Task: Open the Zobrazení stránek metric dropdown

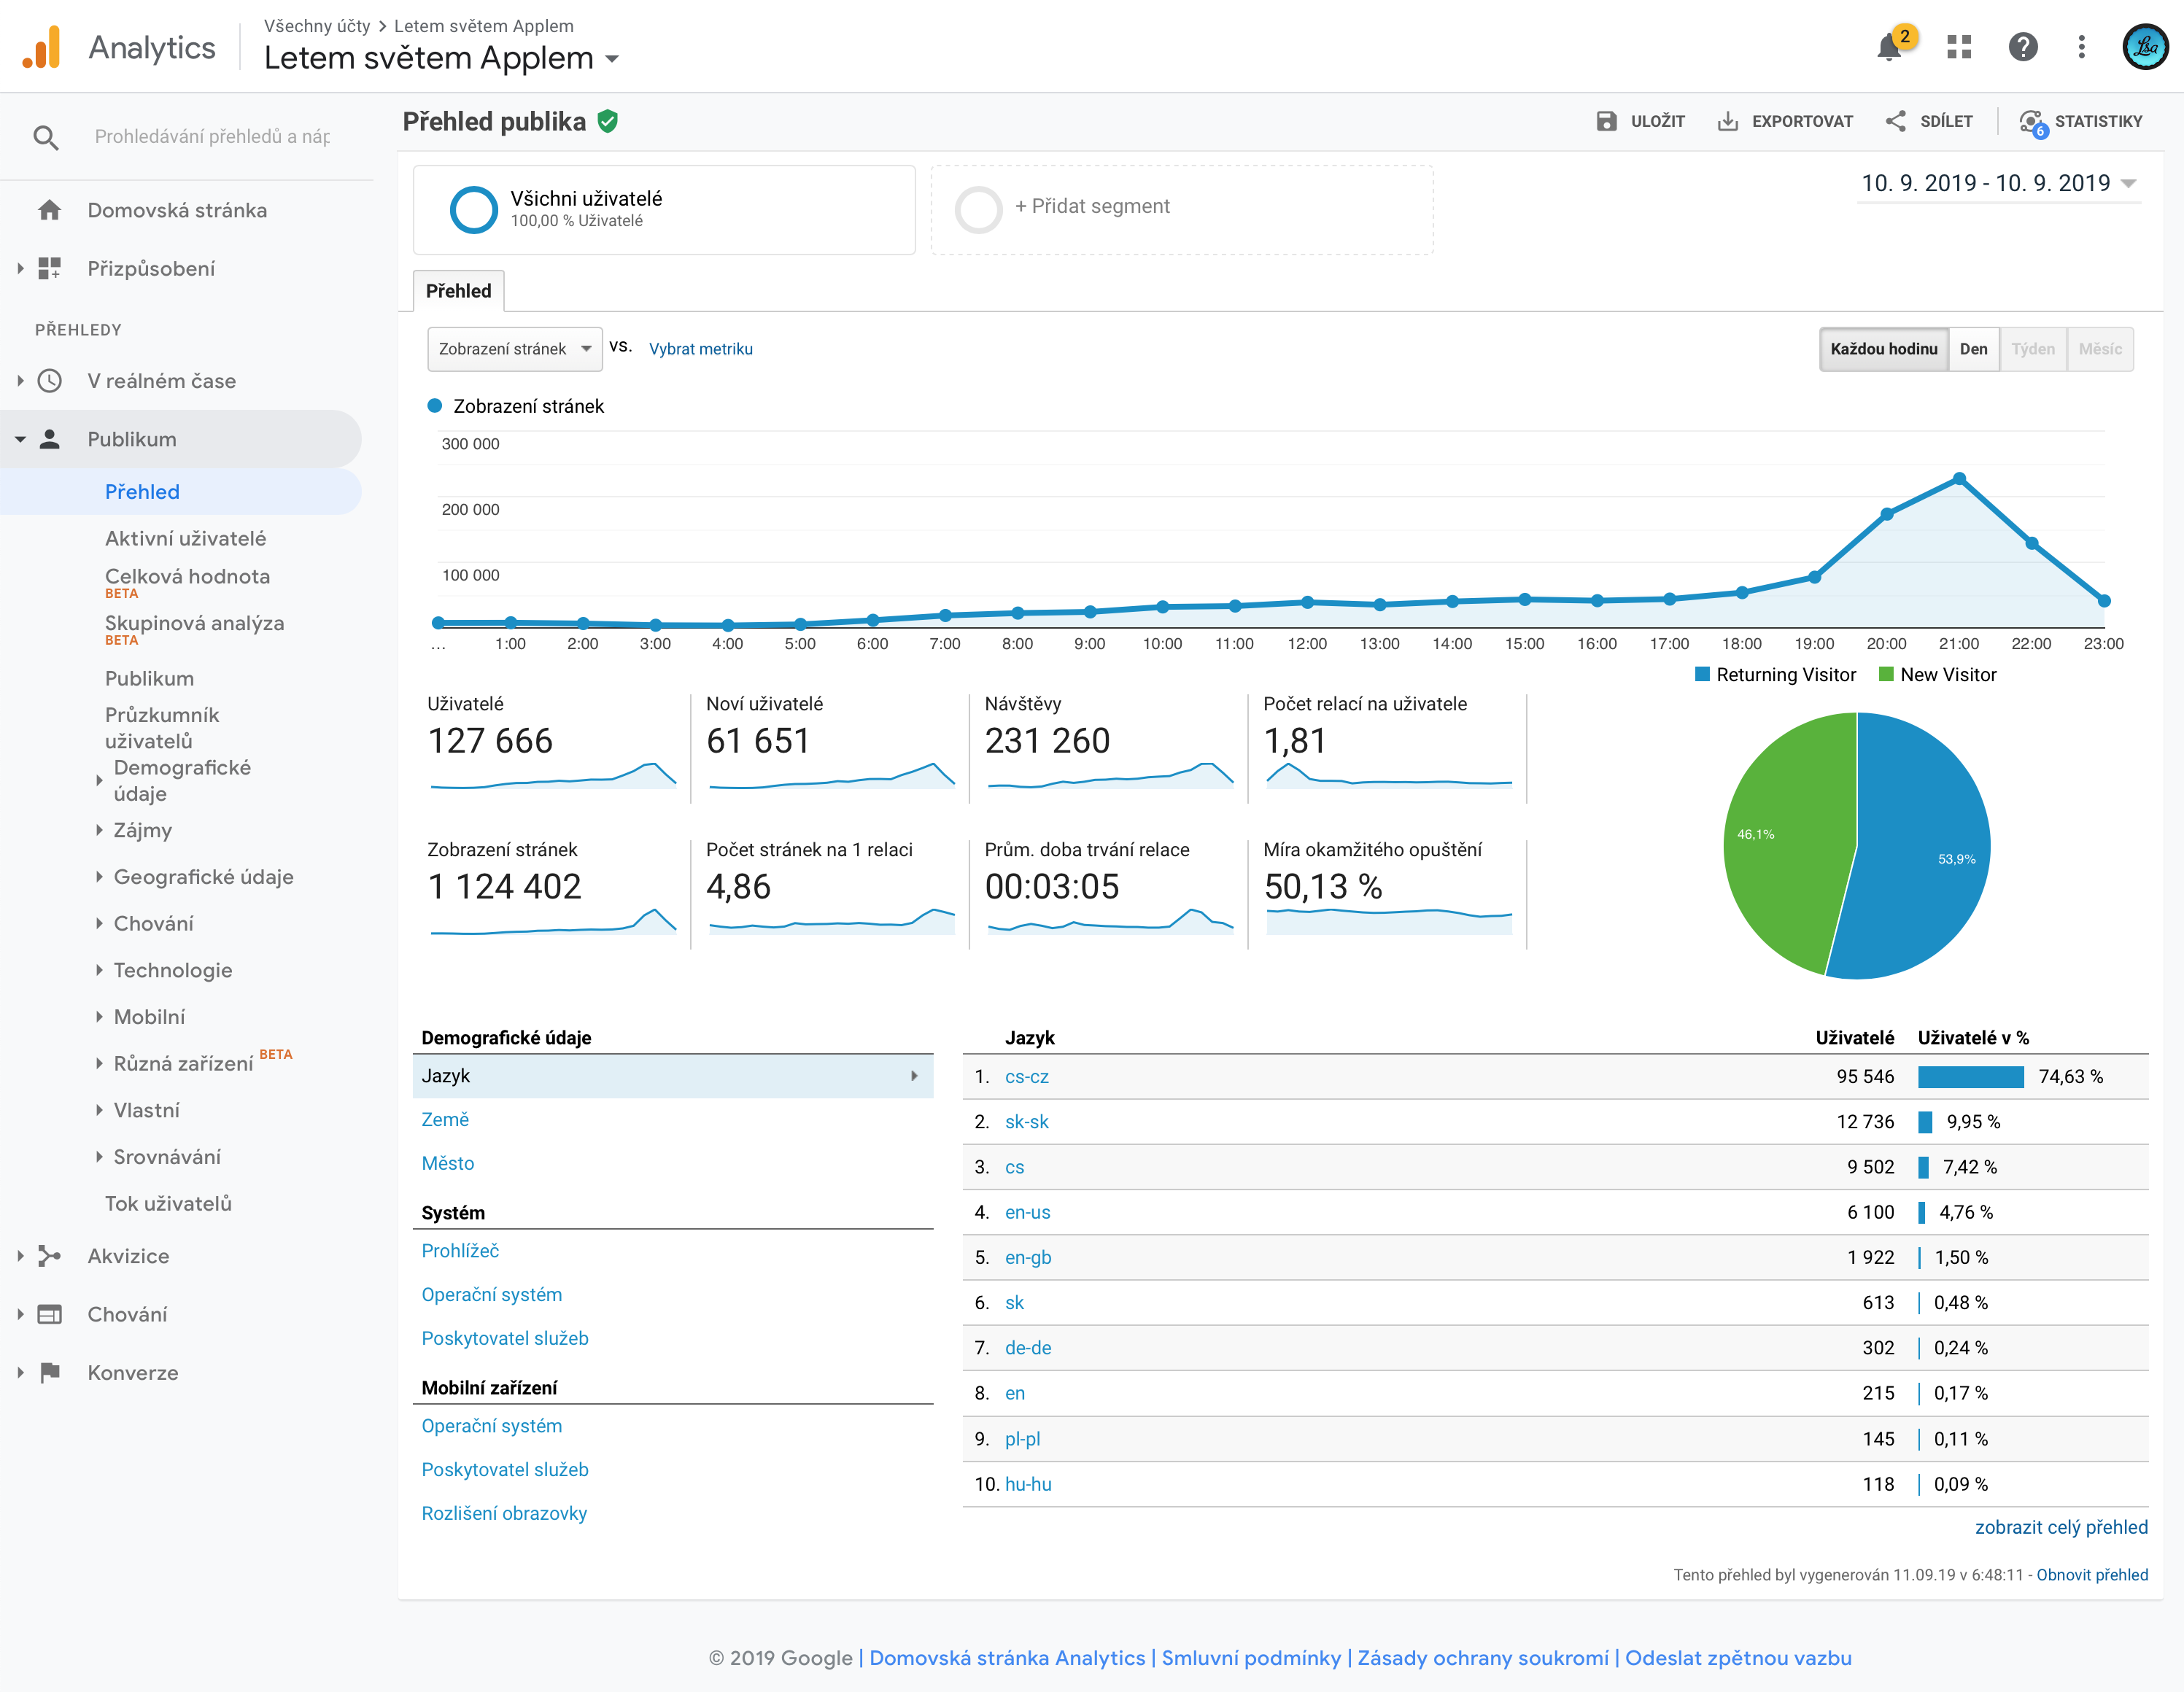Action: tap(514, 349)
